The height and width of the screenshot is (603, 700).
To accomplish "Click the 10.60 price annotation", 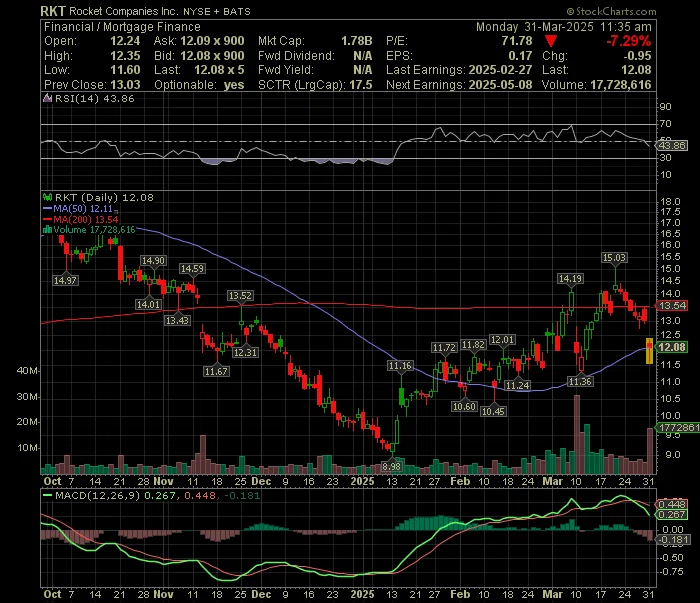I will [464, 407].
